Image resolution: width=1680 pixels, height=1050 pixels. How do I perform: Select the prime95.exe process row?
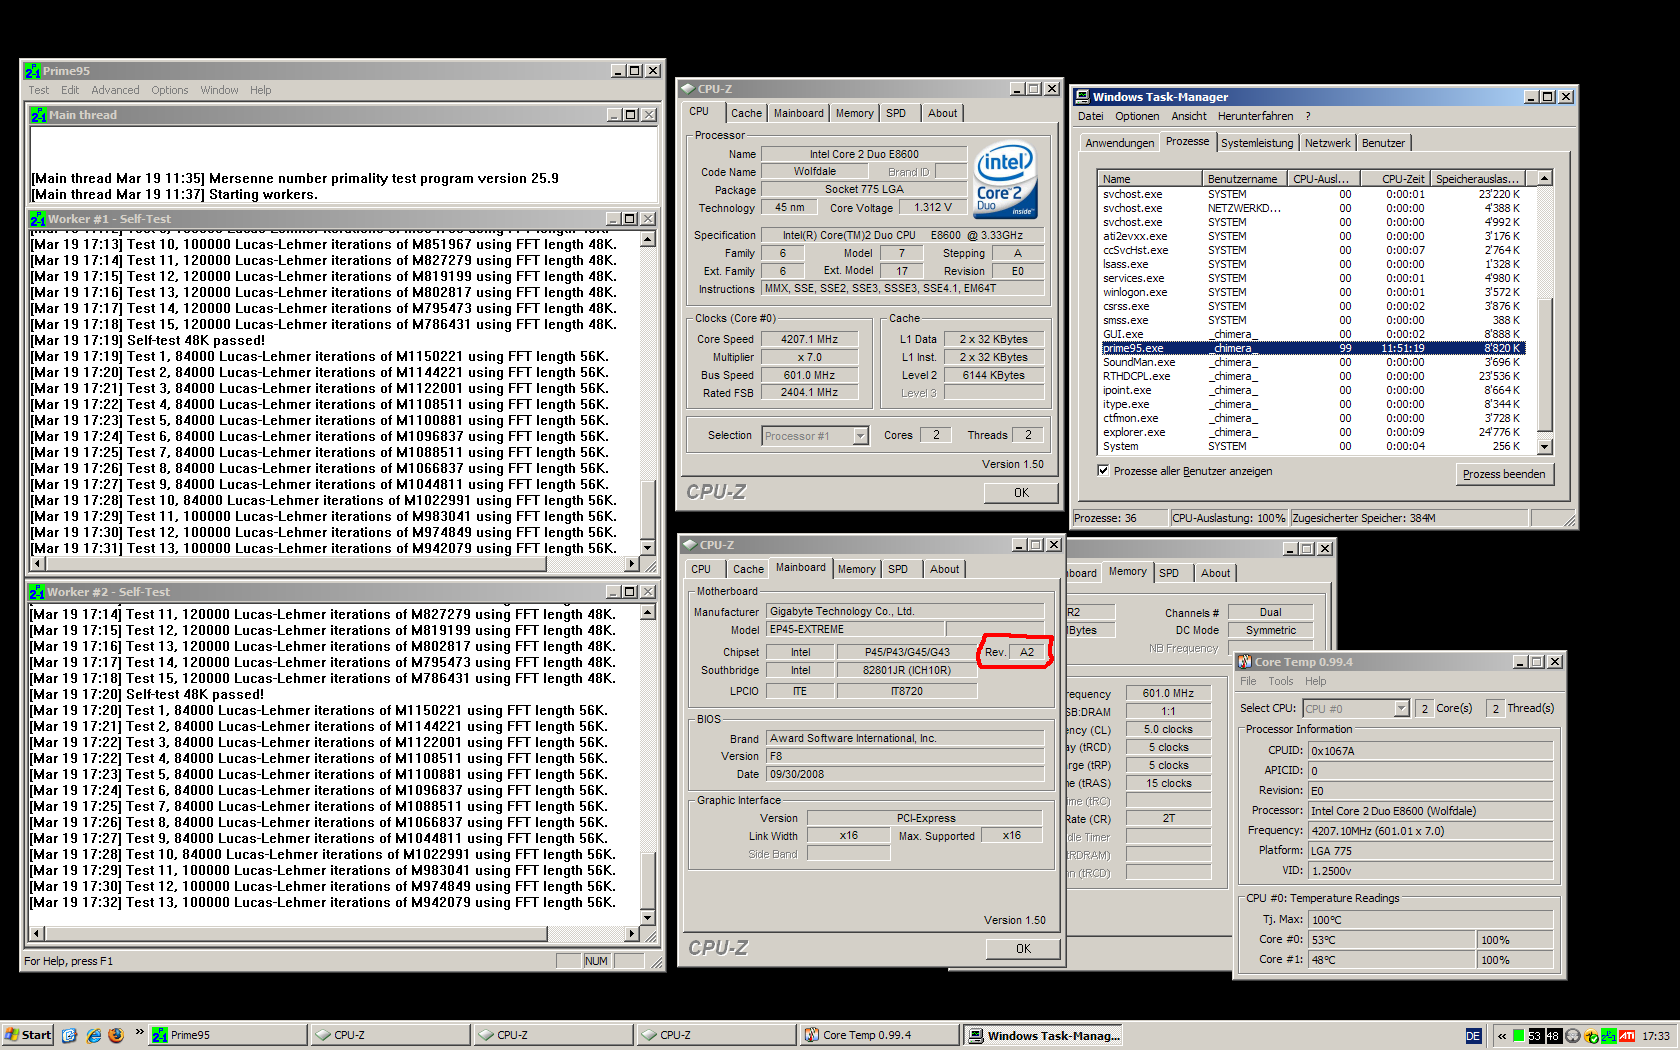pos(1313,348)
